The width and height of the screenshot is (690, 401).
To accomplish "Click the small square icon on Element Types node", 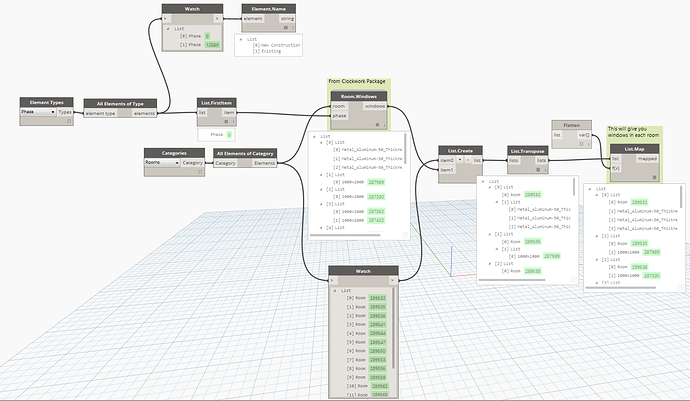I will click(69, 121).
